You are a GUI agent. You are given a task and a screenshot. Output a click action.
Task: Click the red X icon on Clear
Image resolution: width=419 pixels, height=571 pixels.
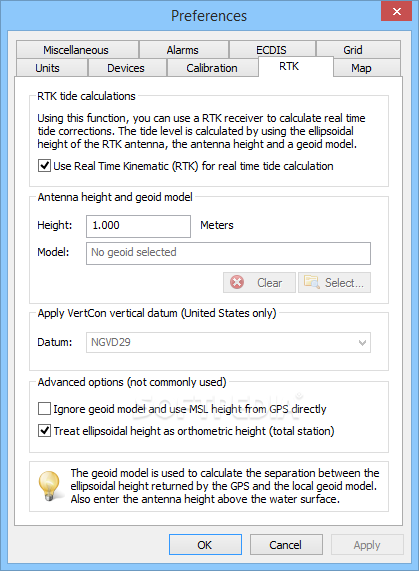[x=237, y=282]
